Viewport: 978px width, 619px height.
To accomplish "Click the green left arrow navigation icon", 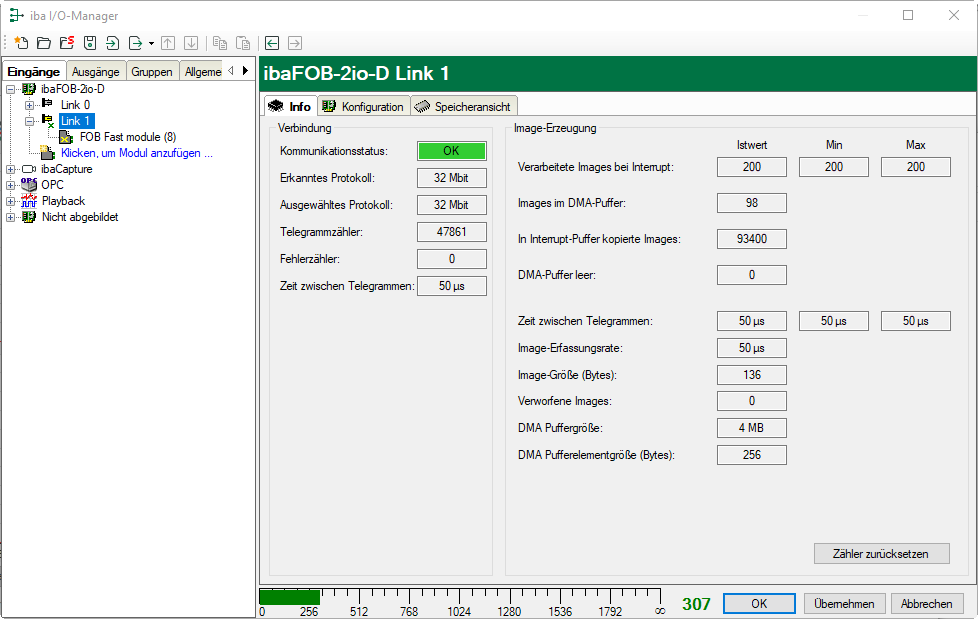I will [x=271, y=43].
